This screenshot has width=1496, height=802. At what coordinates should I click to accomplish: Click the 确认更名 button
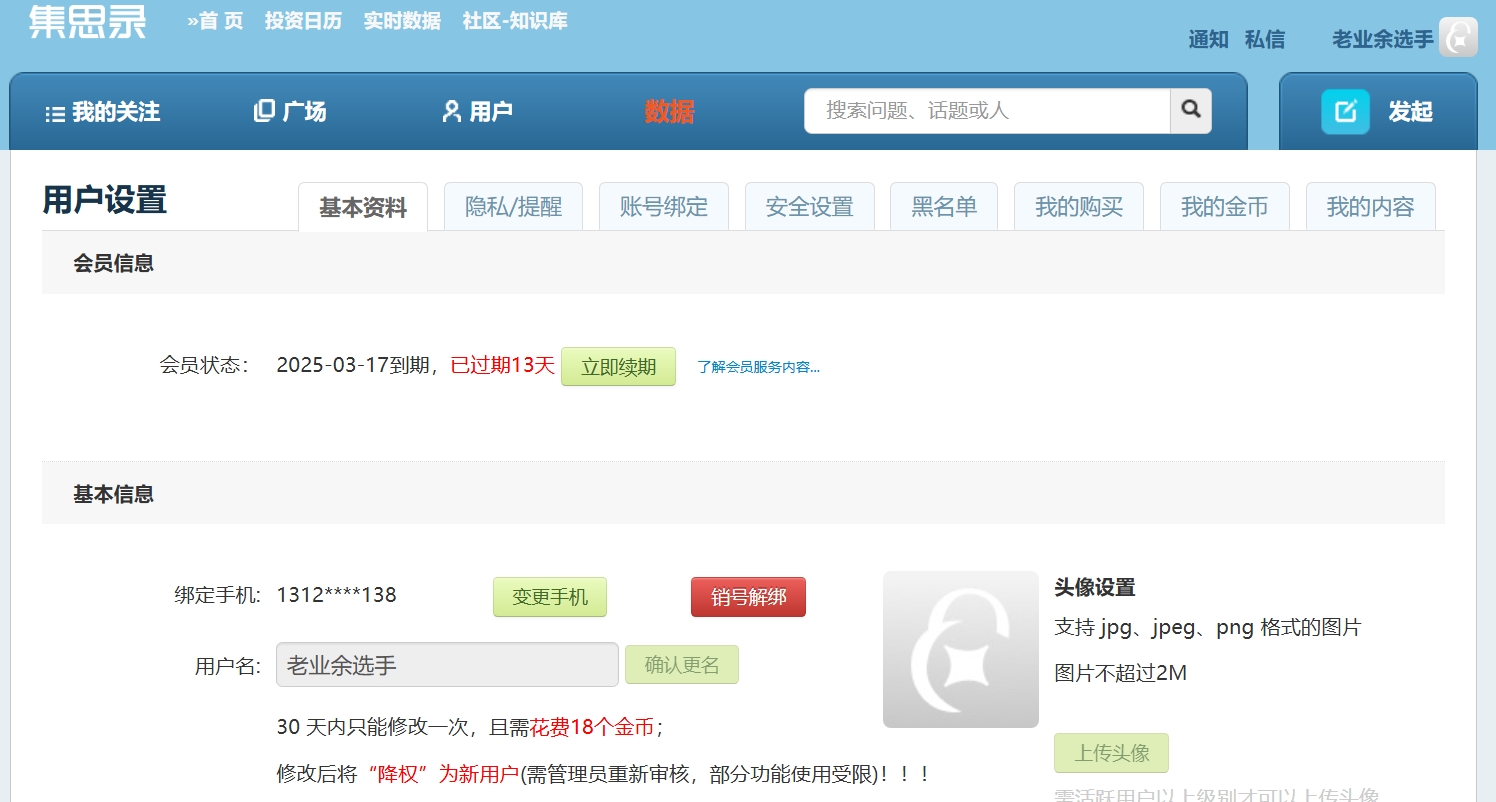click(682, 665)
